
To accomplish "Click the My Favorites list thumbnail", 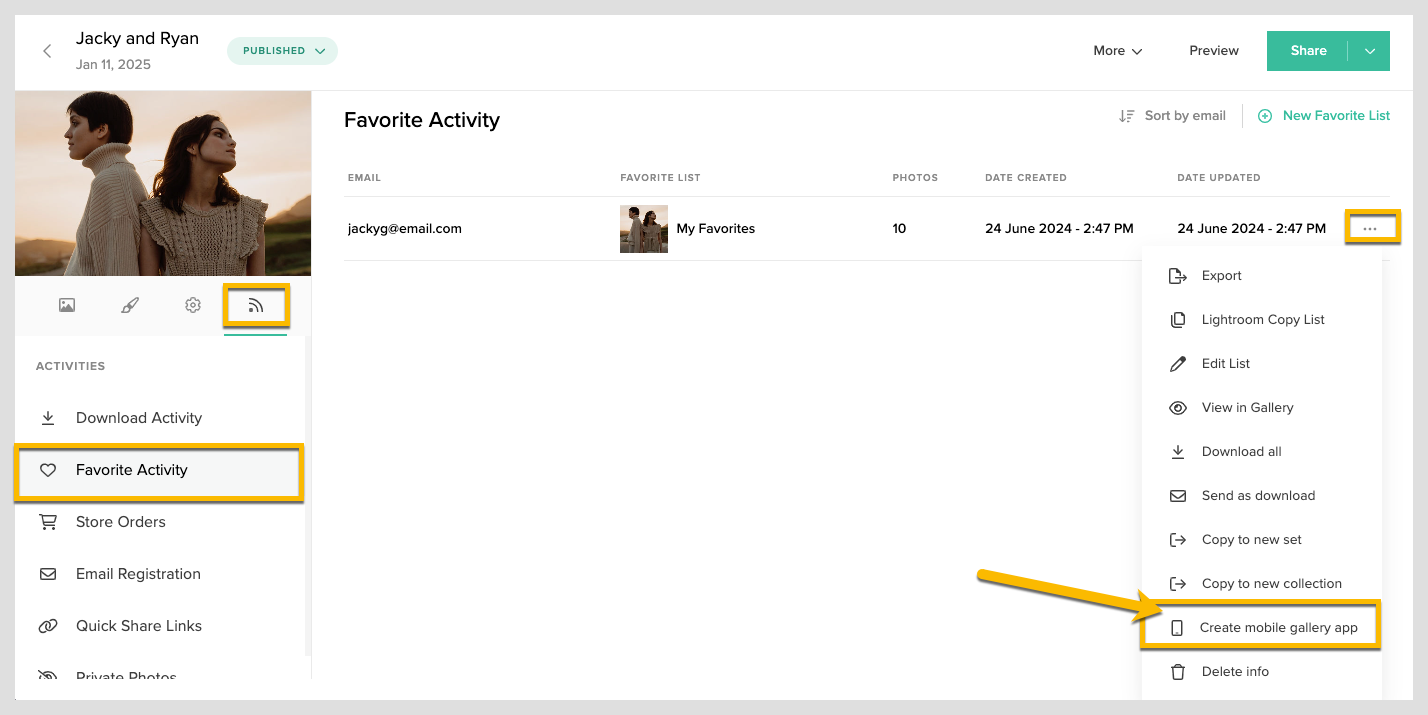I will click(x=643, y=228).
